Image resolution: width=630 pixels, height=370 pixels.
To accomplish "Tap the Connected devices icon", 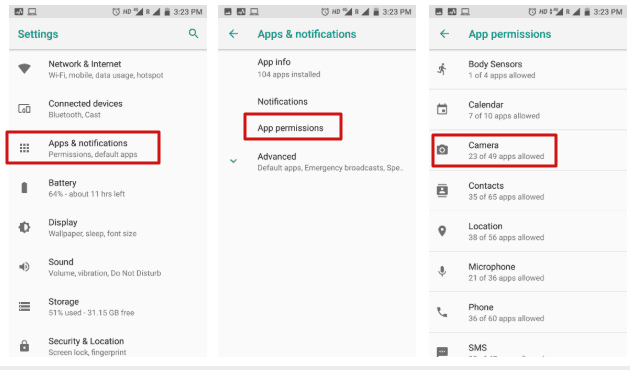I will pos(25,108).
